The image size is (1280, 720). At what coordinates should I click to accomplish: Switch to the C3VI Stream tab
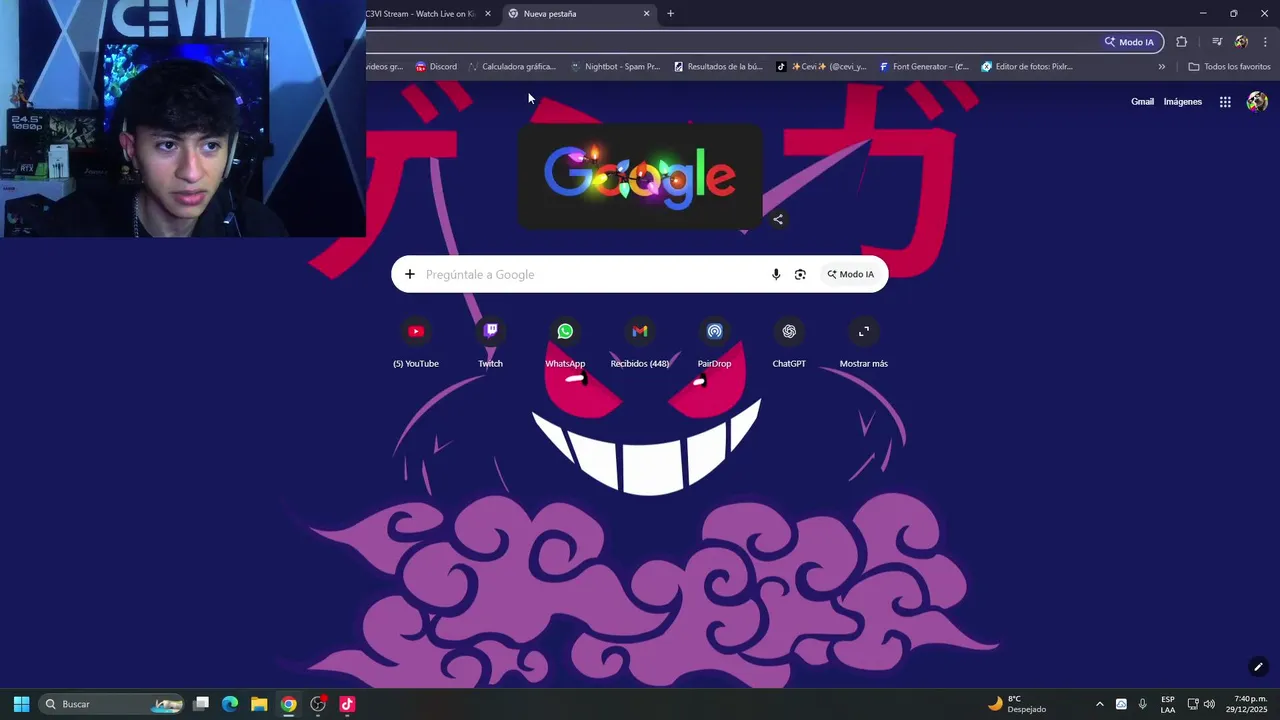pos(420,14)
